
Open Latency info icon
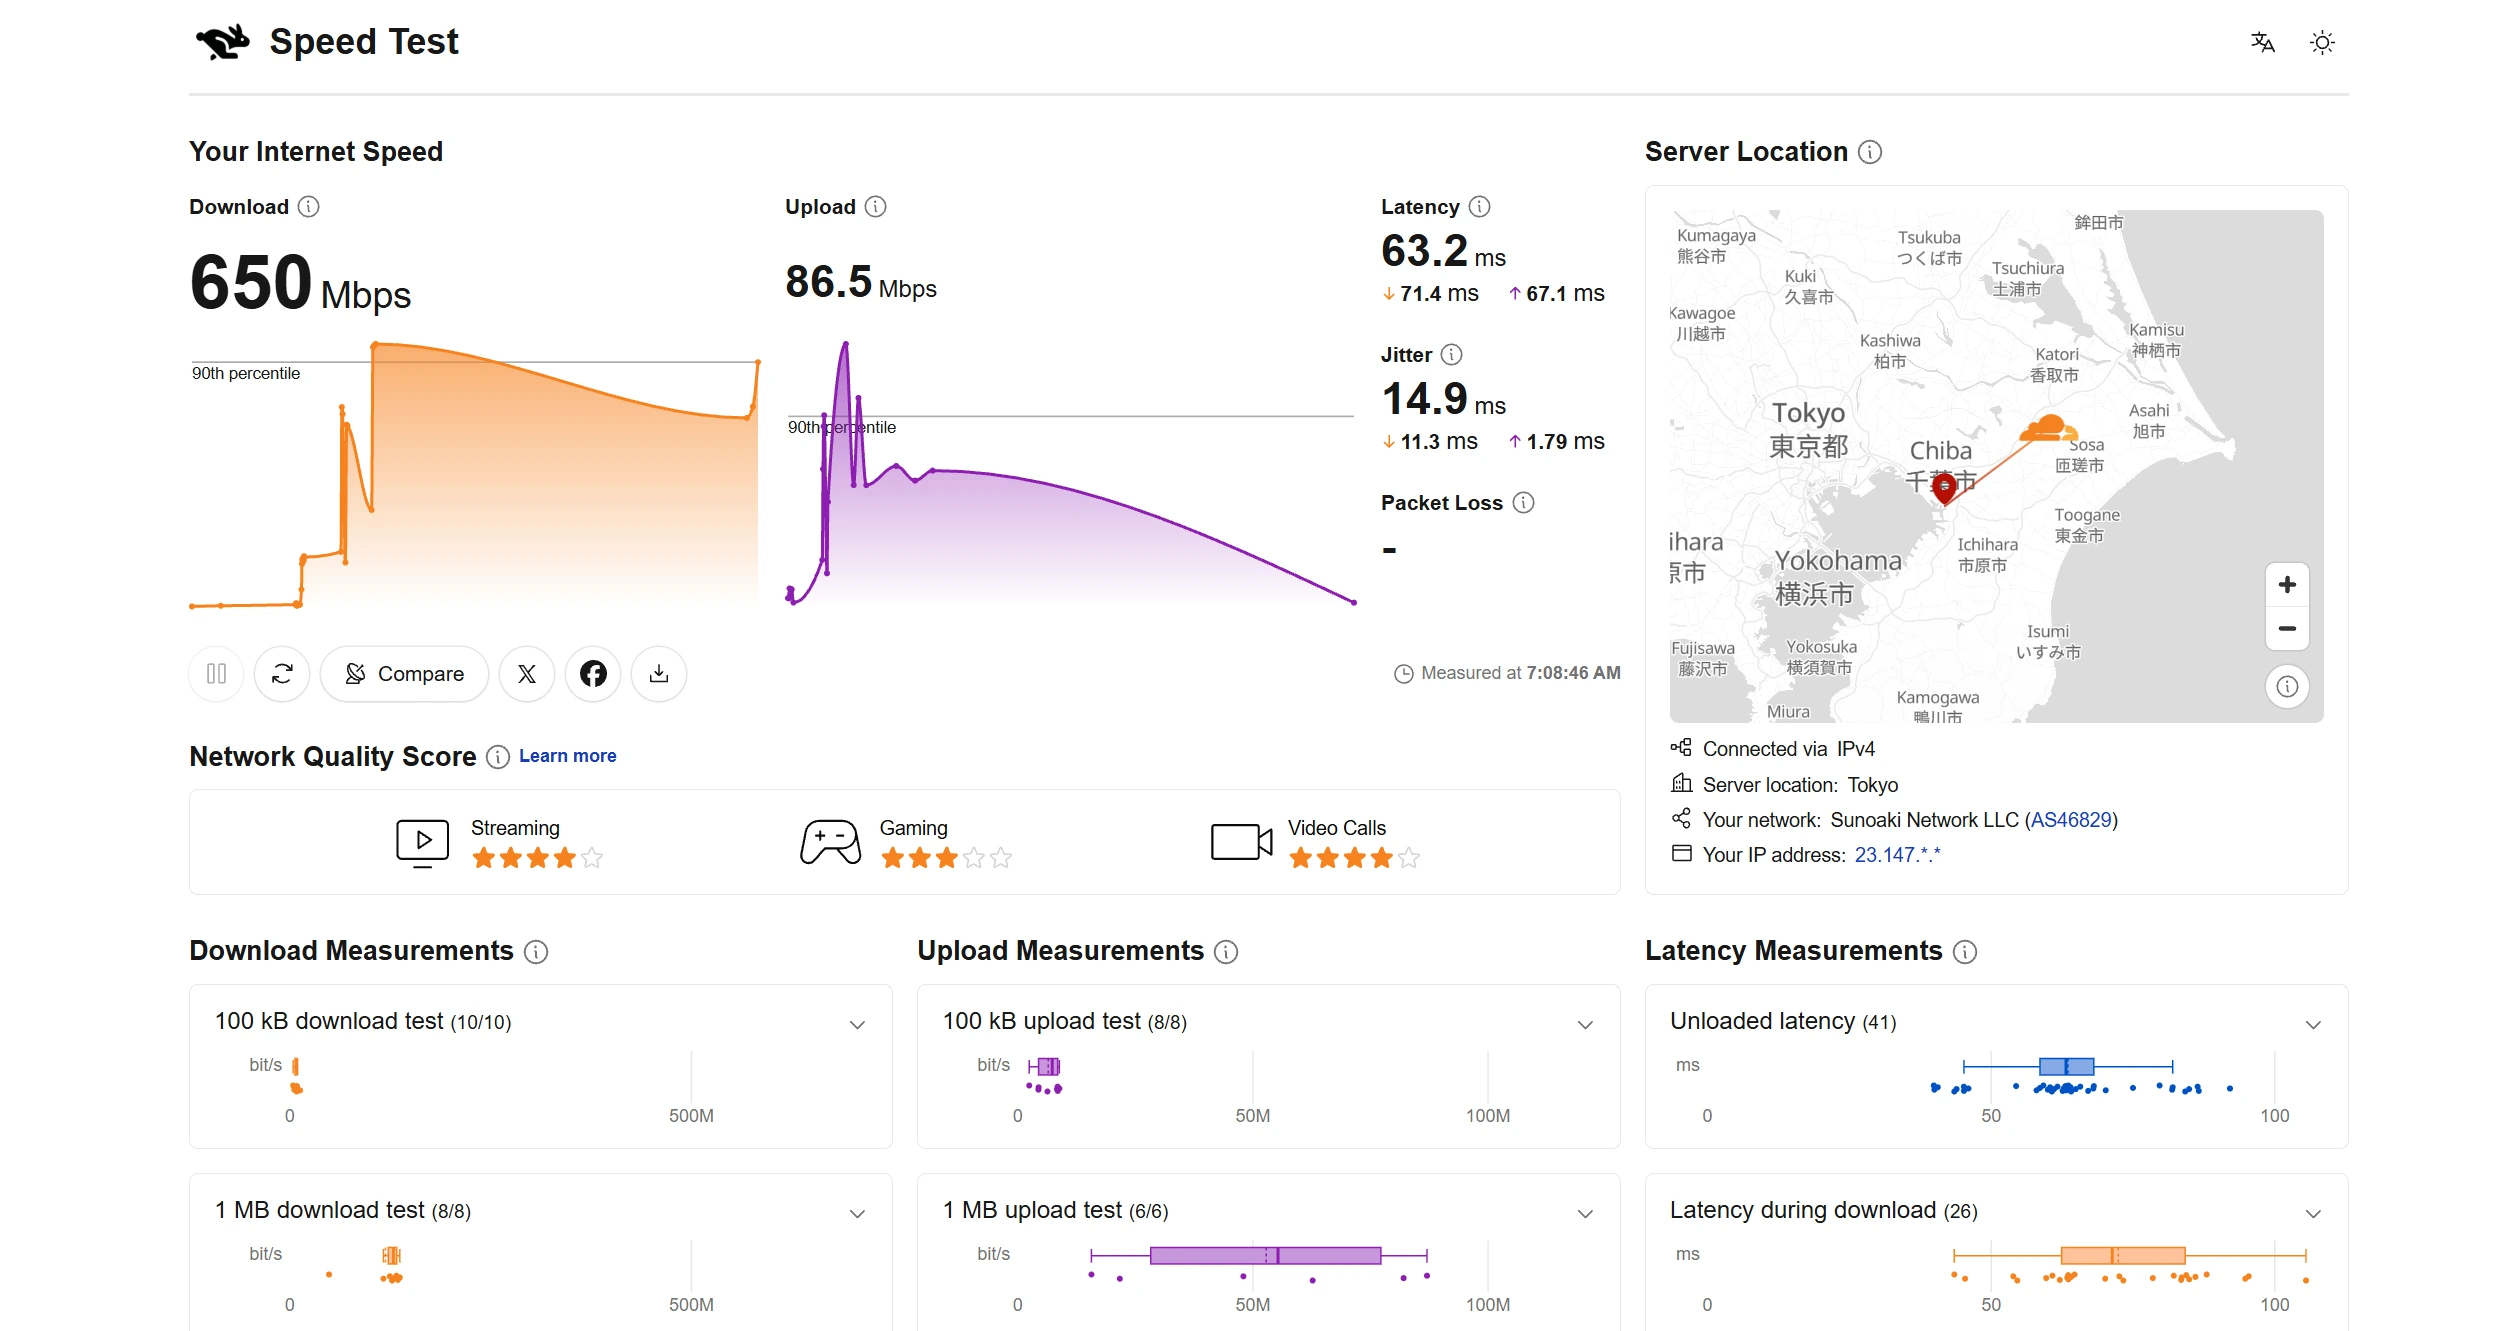pyautogui.click(x=1480, y=207)
